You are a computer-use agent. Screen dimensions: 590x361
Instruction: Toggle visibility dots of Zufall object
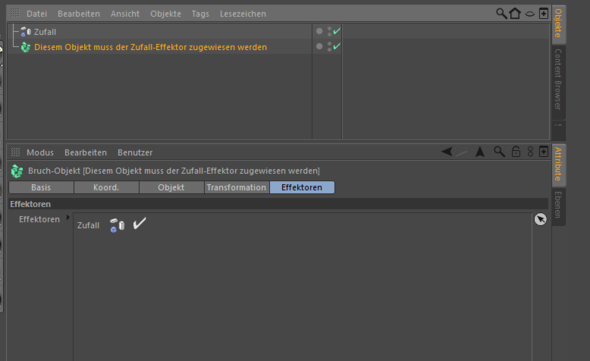330,32
